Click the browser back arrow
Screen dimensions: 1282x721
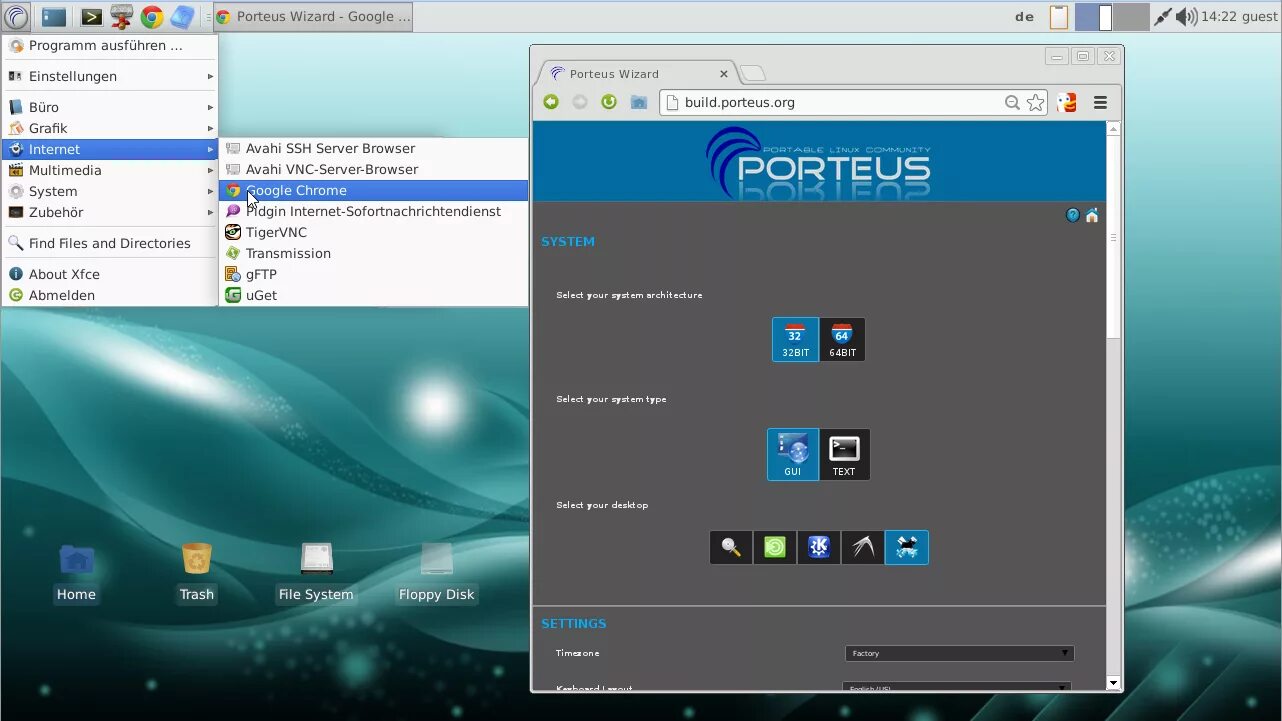[x=551, y=102]
